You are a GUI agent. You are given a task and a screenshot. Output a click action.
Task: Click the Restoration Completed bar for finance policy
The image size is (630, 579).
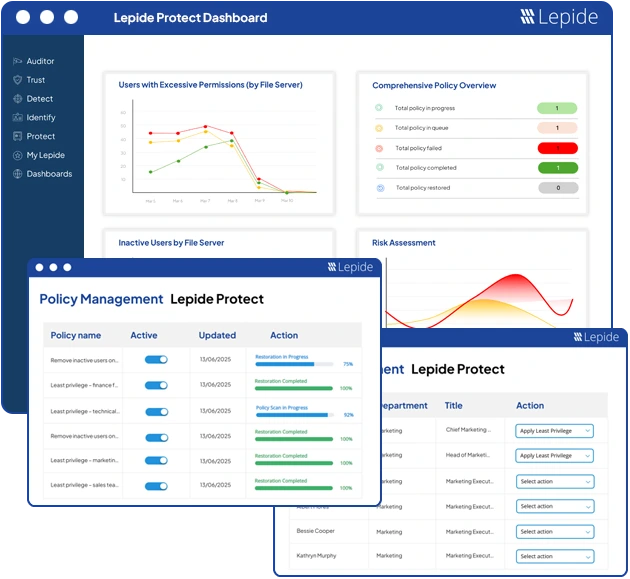point(294,389)
